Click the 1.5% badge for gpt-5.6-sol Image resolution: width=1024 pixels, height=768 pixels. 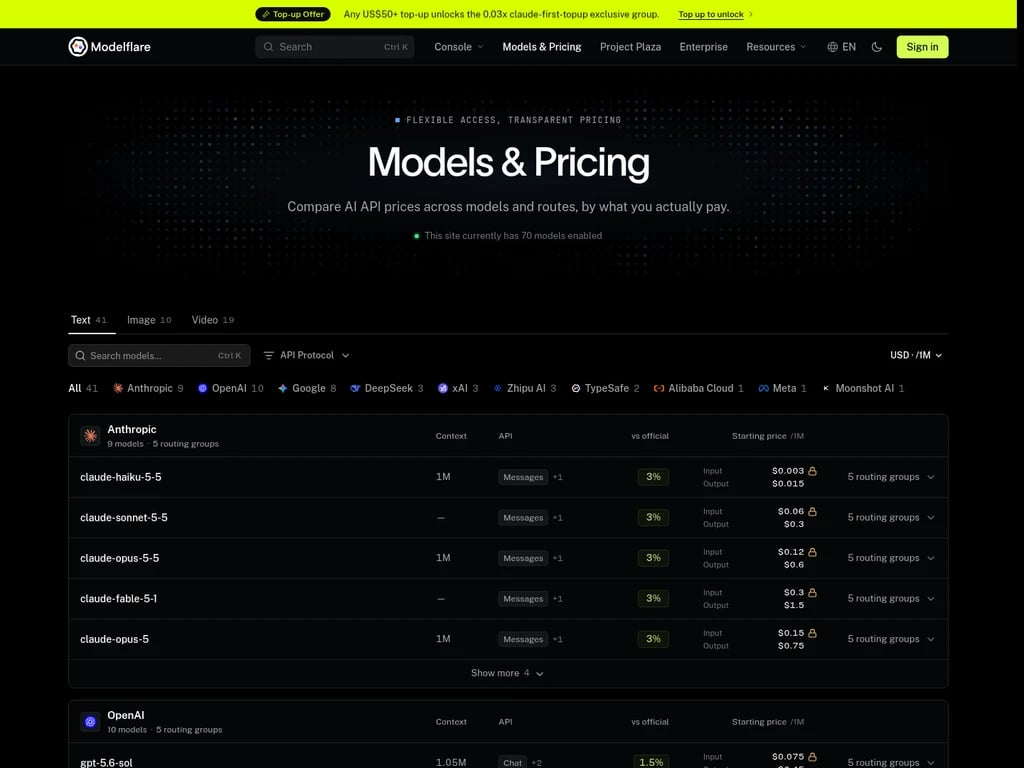coord(651,762)
